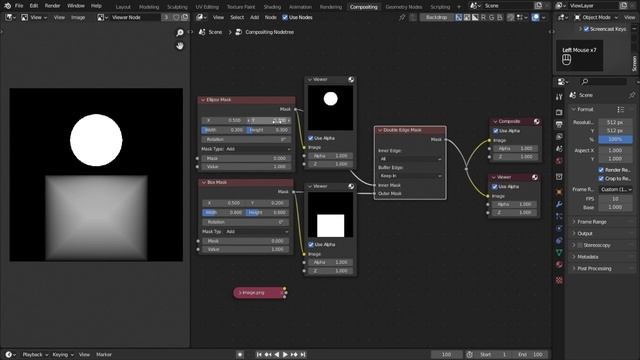The image size is (640, 360).
Task: Toggle Use Alpha on right Viewer node
Action: point(495,187)
